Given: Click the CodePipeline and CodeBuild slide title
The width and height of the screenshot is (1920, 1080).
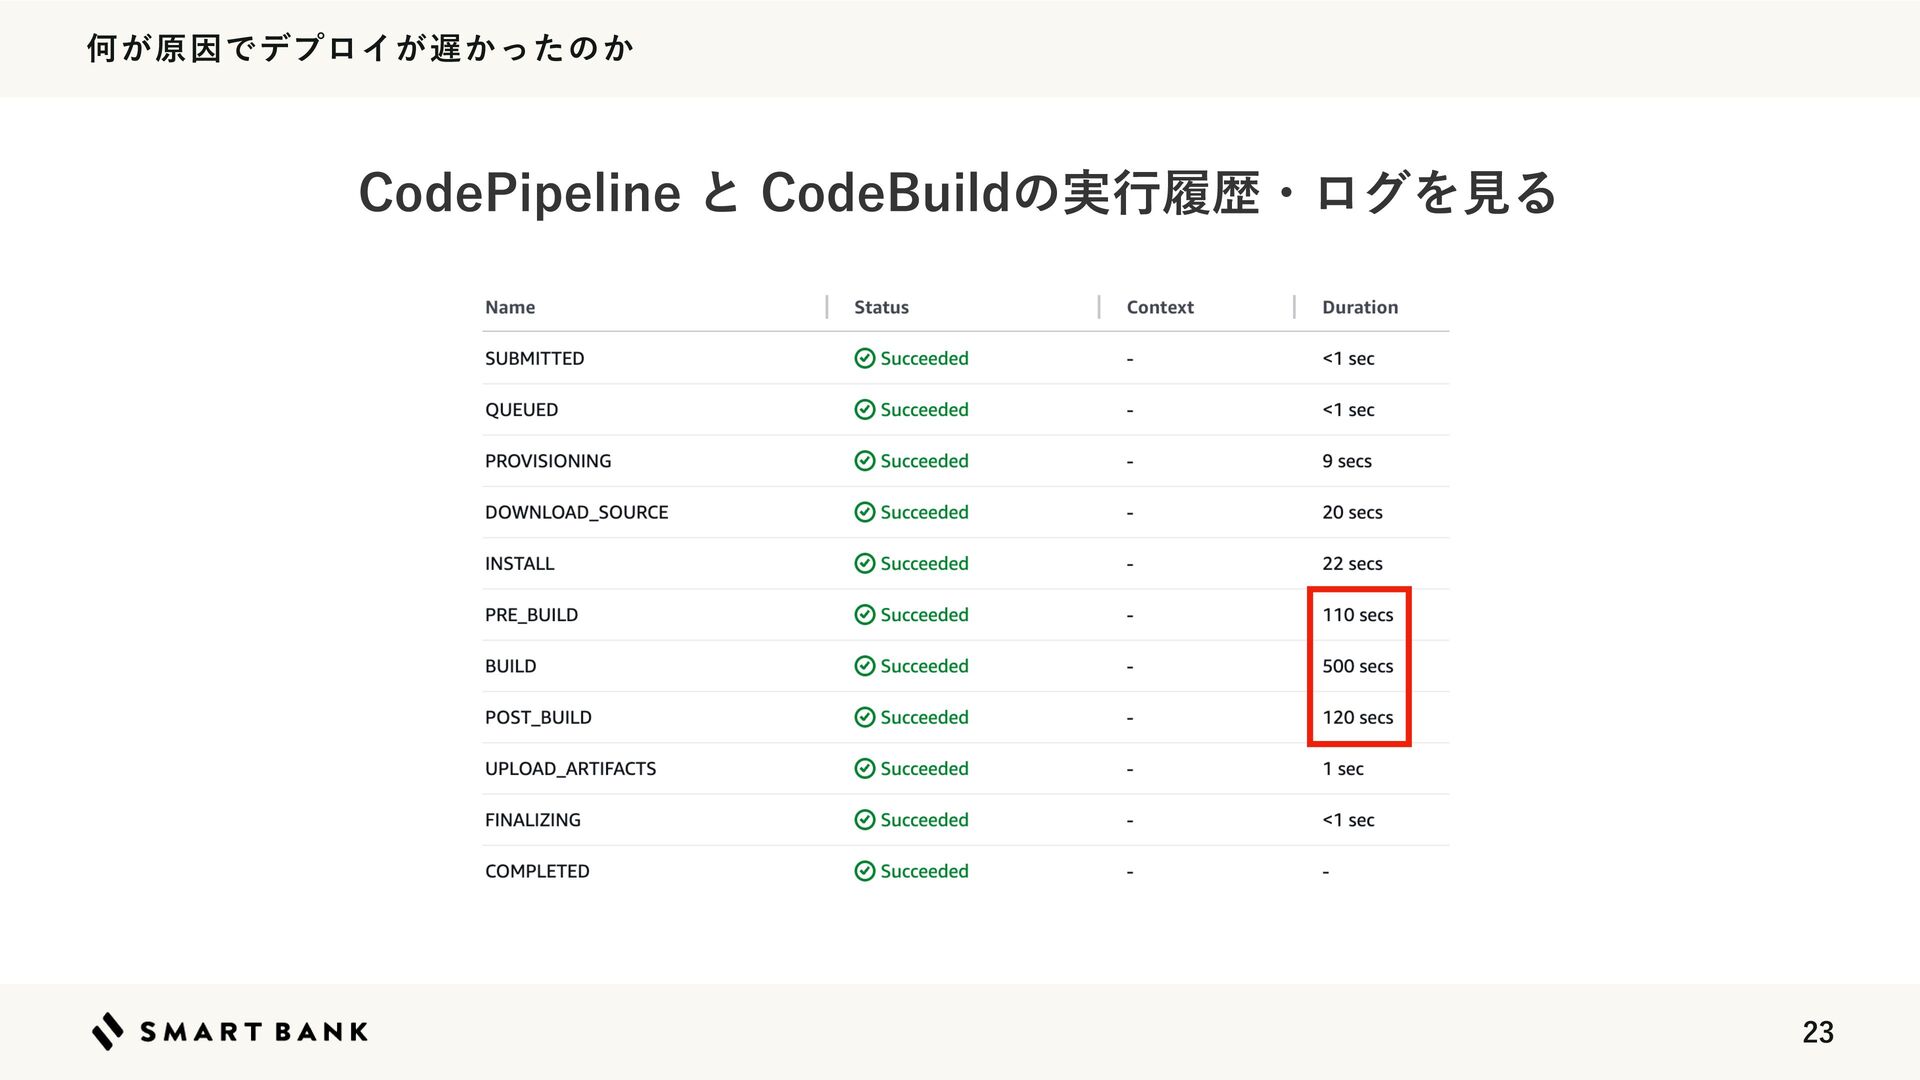Looking at the screenshot, I should [958, 192].
